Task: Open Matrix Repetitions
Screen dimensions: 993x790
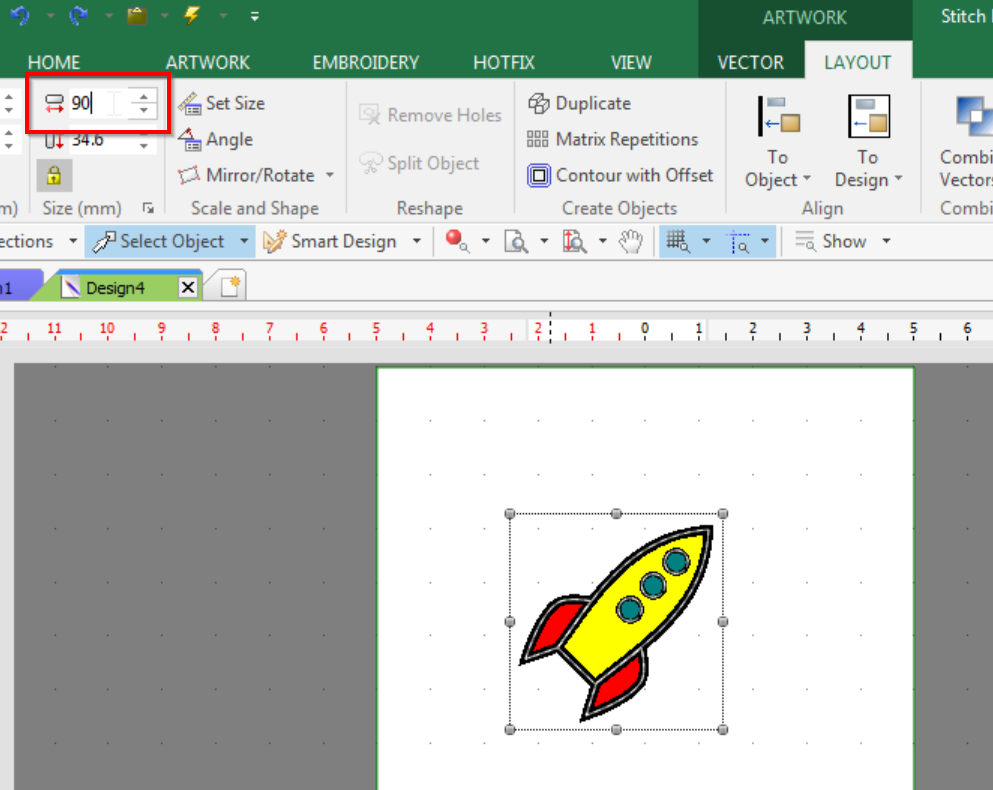Action: (x=611, y=139)
